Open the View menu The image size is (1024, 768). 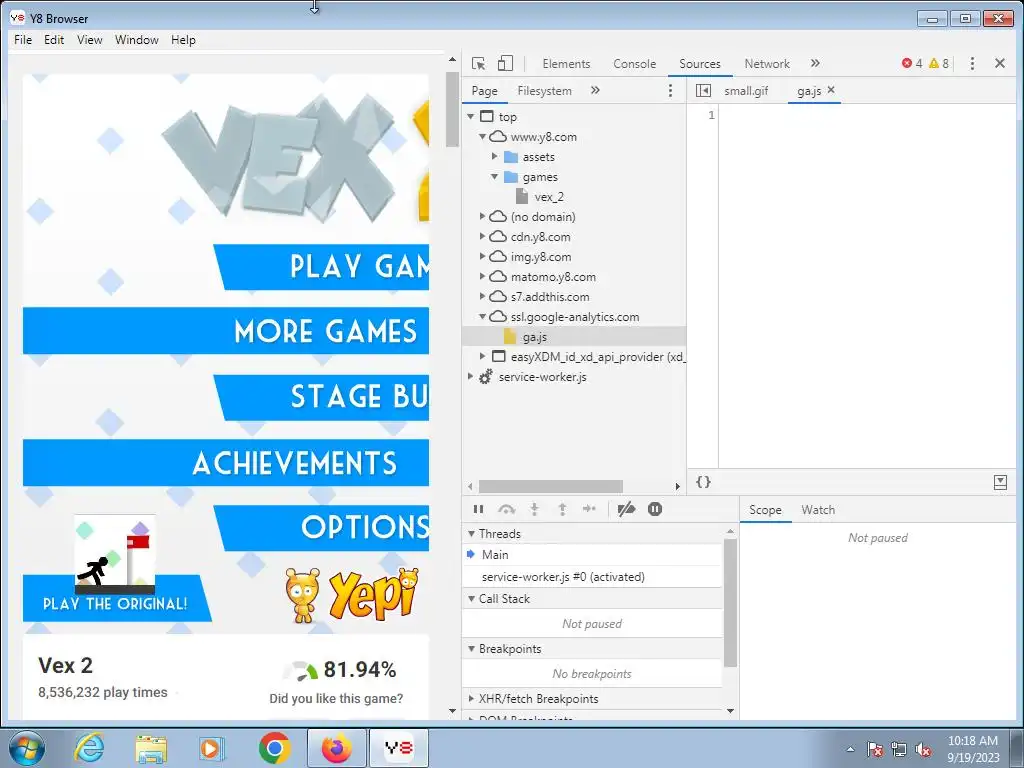(89, 40)
